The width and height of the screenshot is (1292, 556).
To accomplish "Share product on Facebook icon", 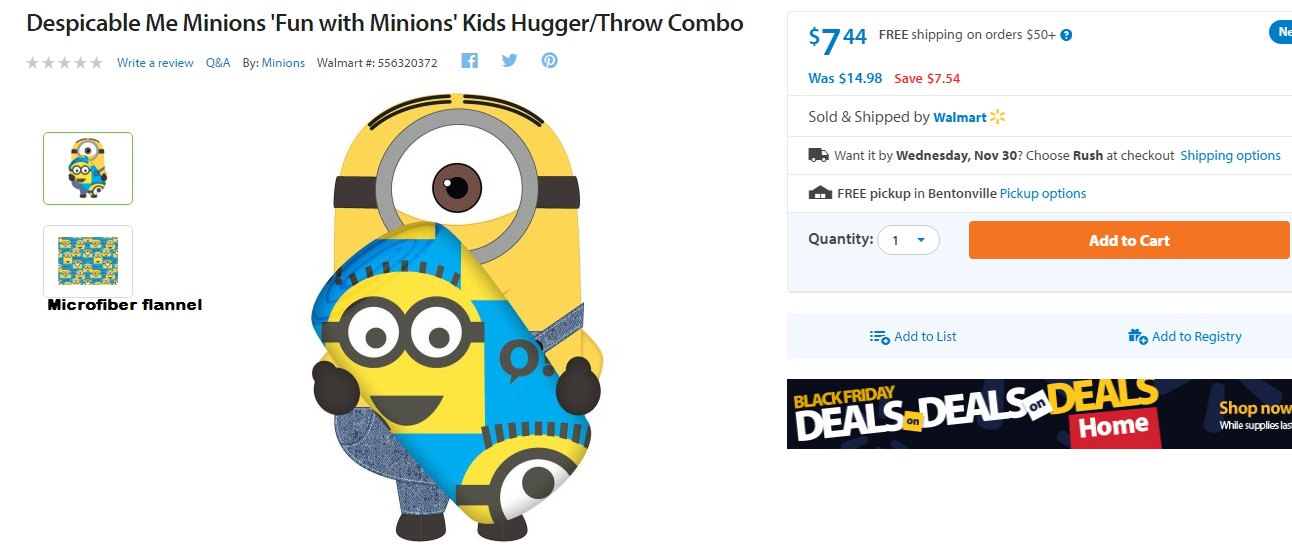I will click(x=469, y=61).
